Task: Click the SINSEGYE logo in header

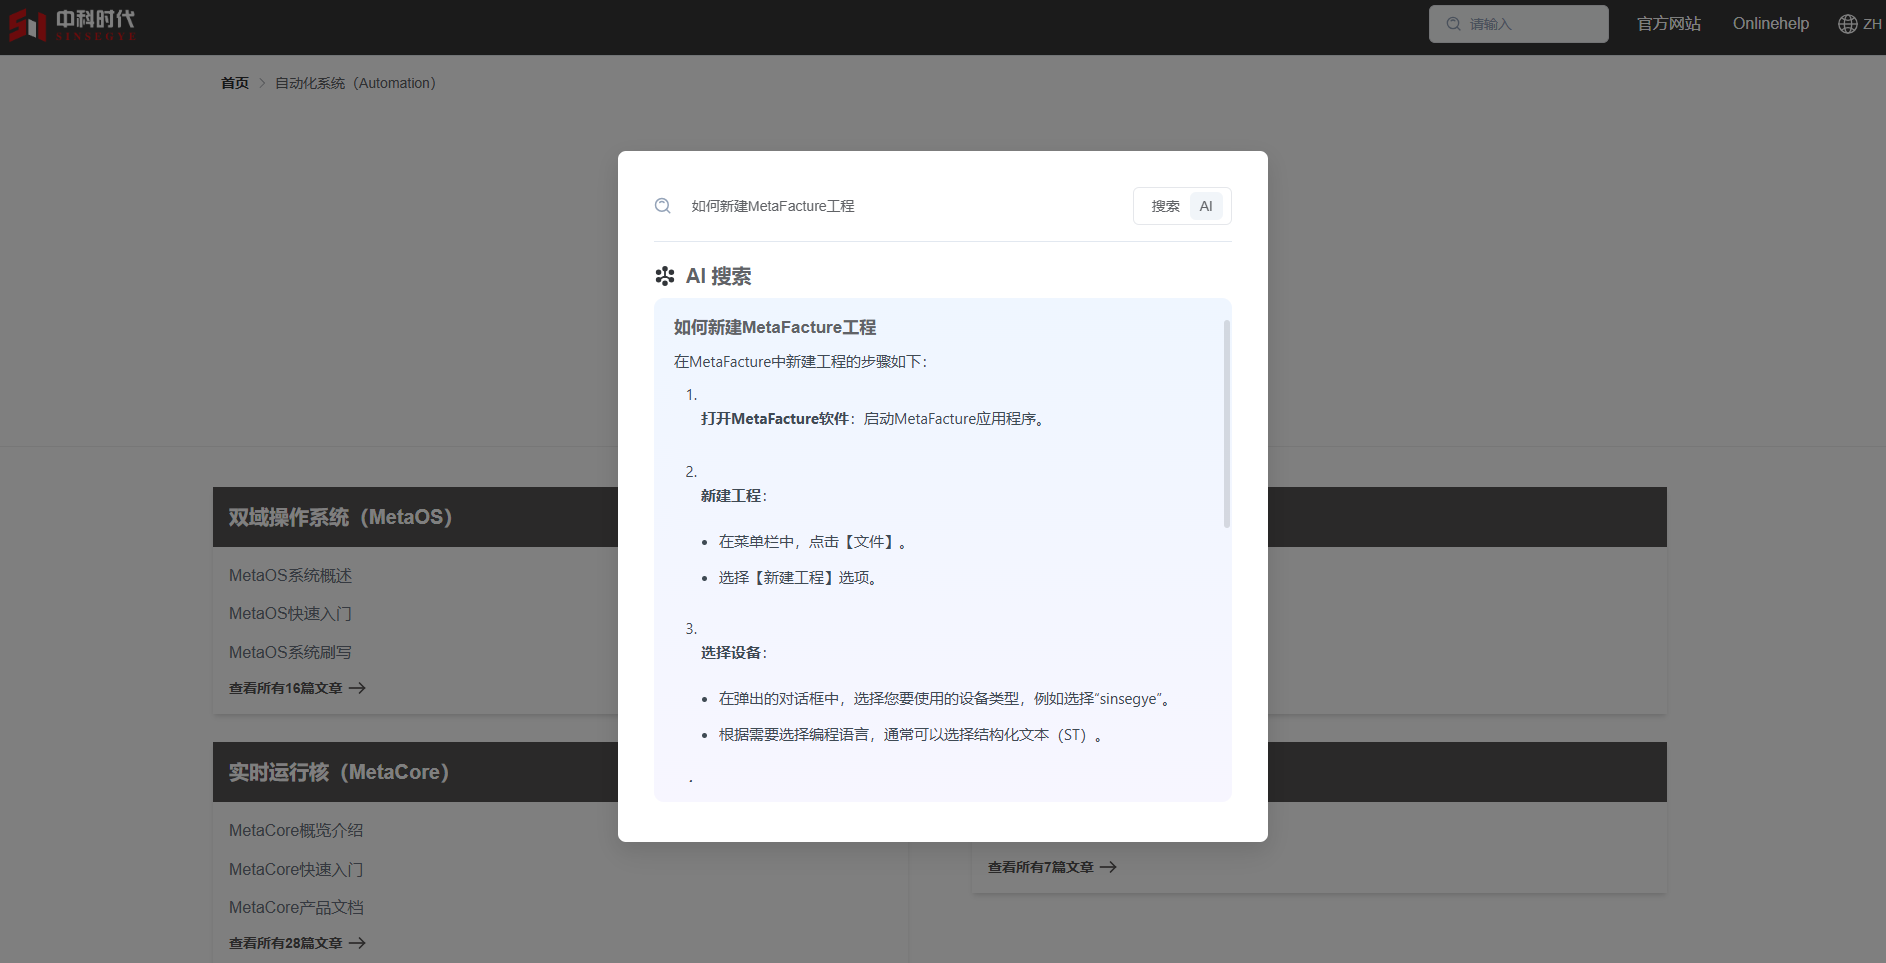Action: point(72,25)
